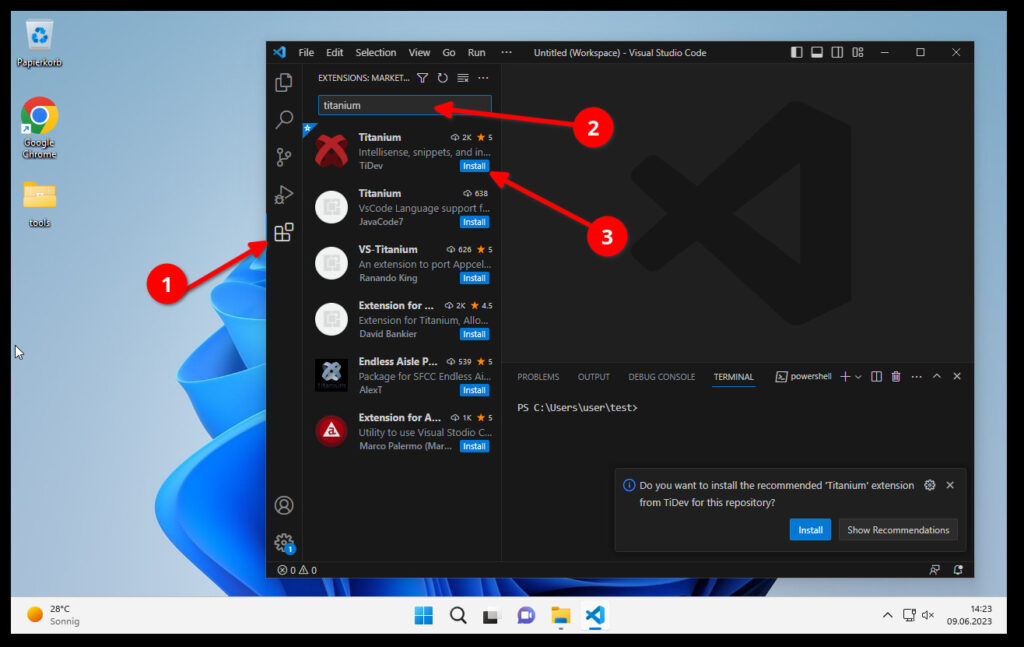The height and width of the screenshot is (647, 1024).
Task: Open notification settings gear
Action: coord(929,485)
